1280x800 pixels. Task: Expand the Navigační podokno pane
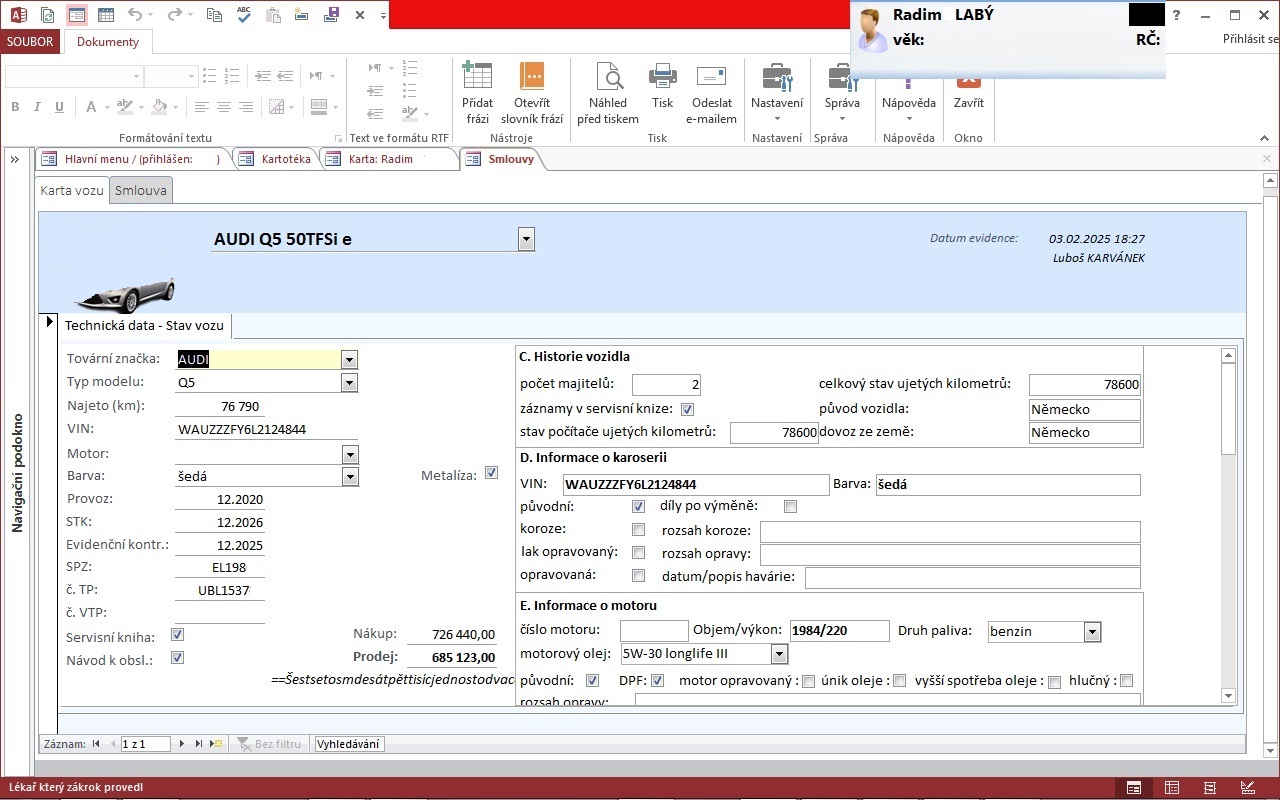(15, 159)
